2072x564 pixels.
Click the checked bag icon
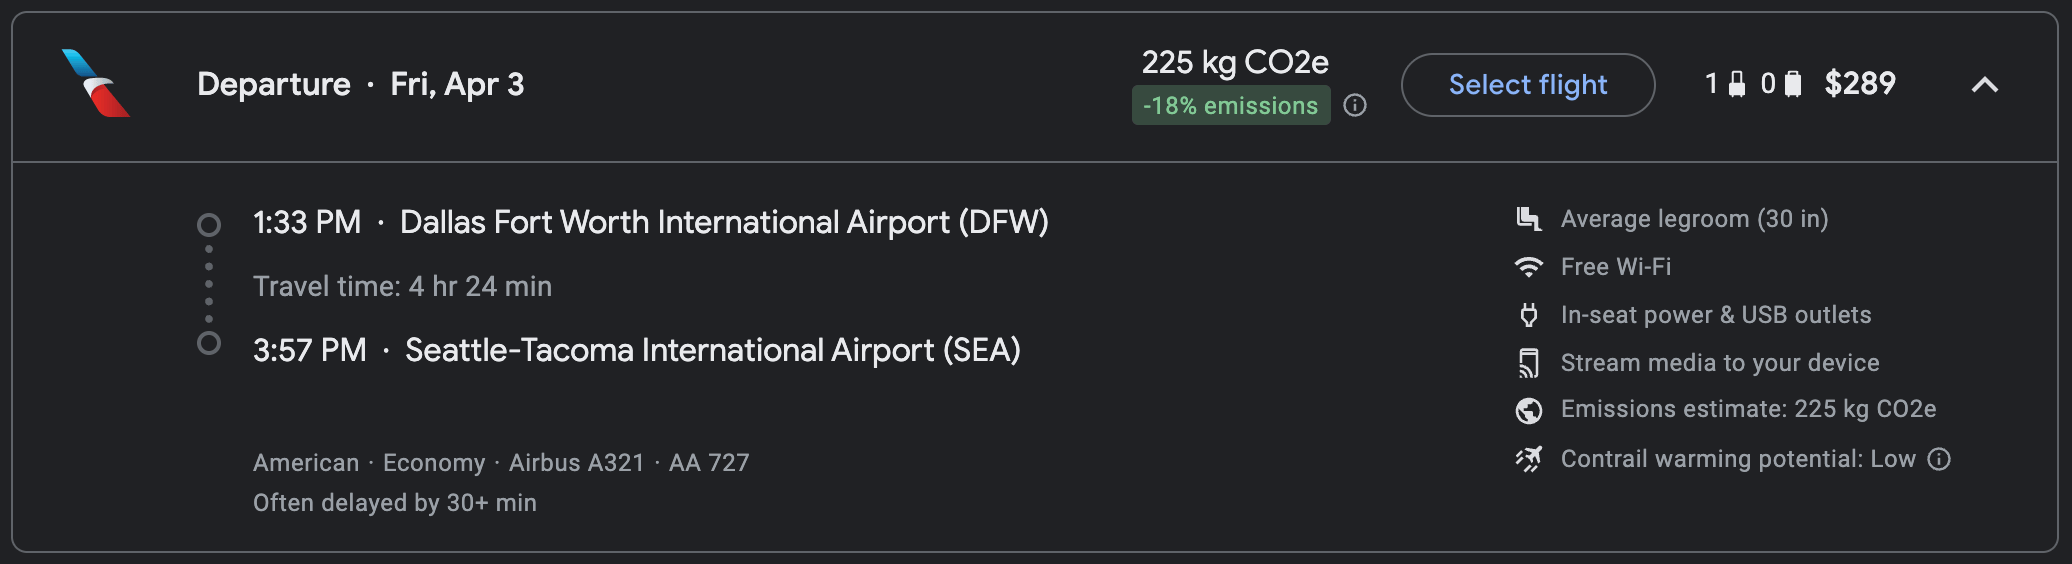click(x=1793, y=84)
